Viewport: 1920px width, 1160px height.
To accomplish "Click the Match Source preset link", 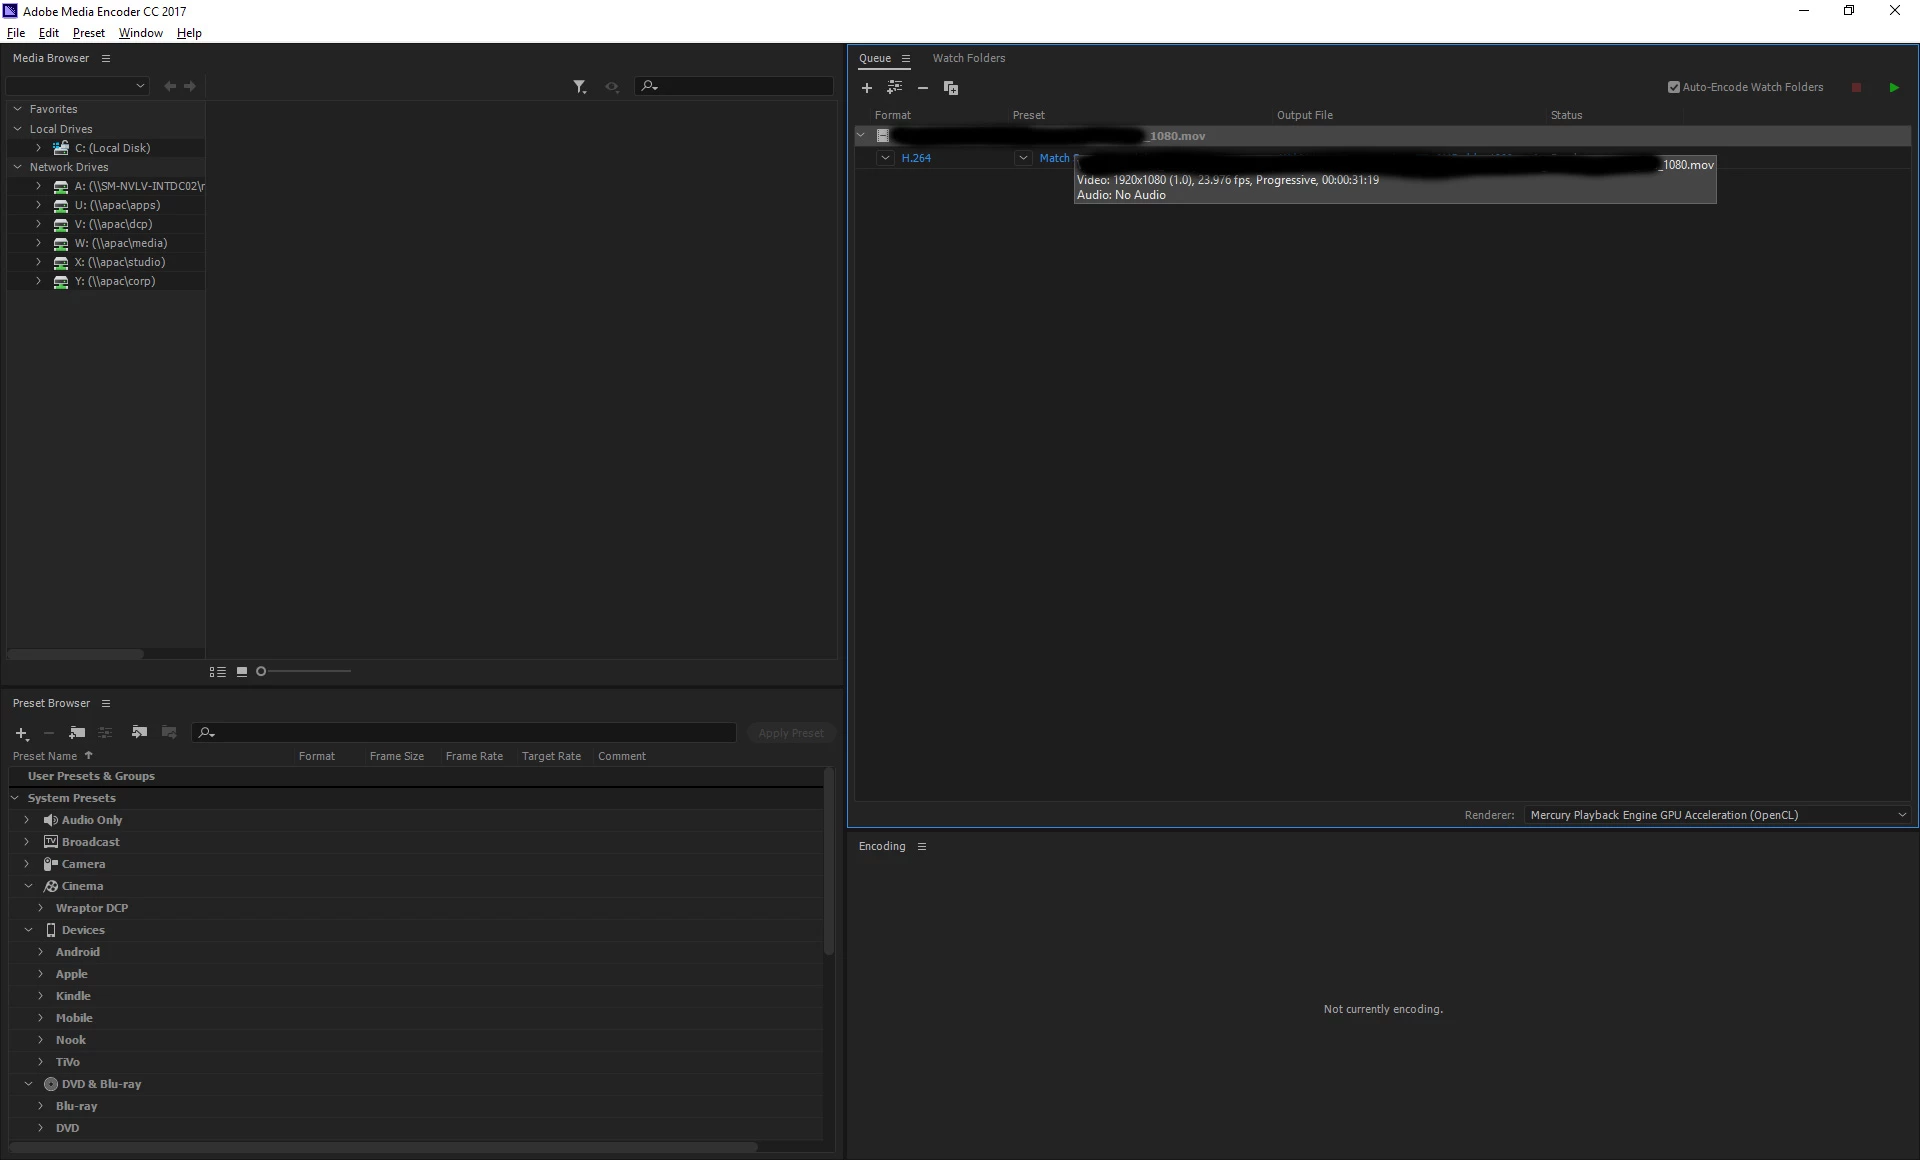I will coord(1054,158).
